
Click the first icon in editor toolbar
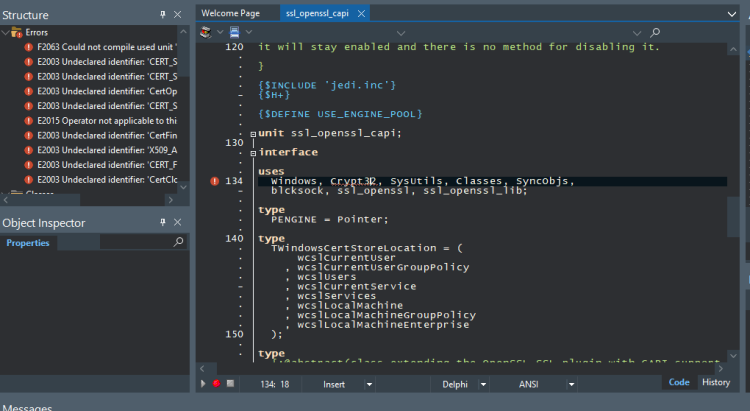tap(206, 32)
